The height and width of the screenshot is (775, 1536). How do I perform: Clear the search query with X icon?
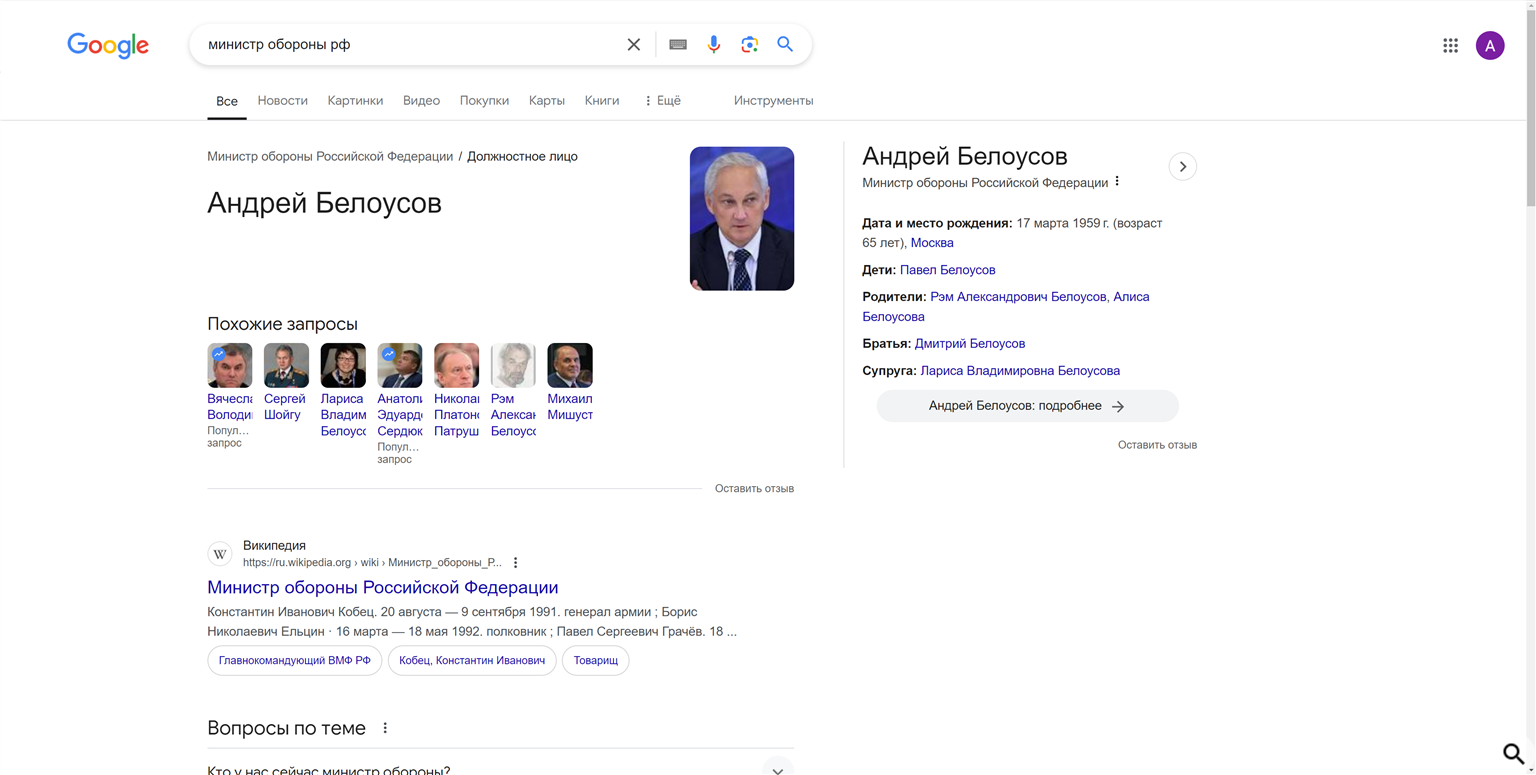(634, 45)
